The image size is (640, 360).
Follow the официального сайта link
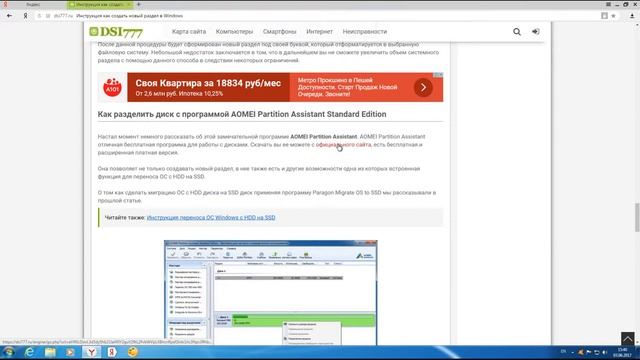[343, 144]
